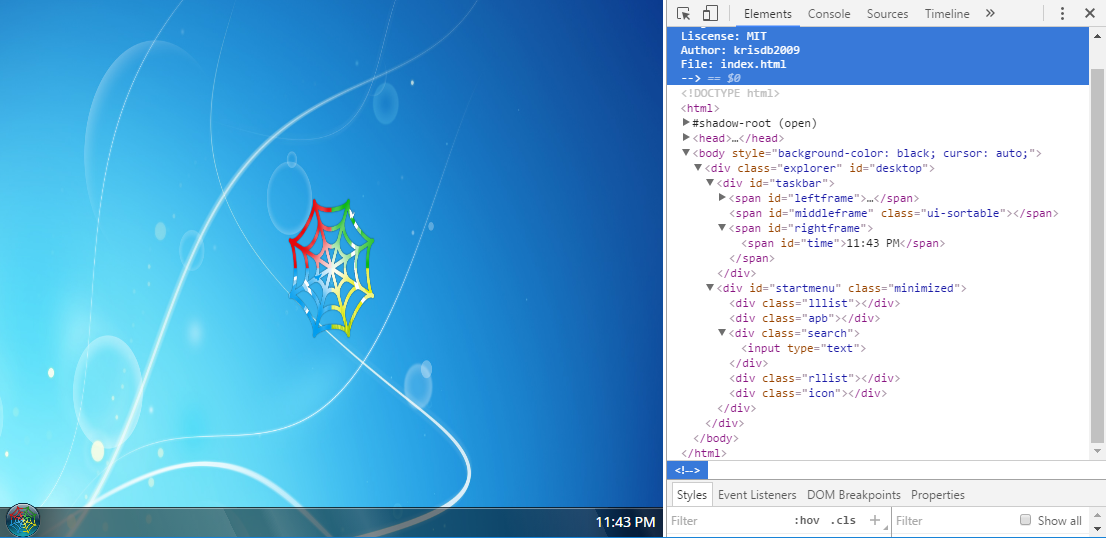The image size is (1106, 538).
Task: Collapse the body element node
Action: tap(686, 153)
